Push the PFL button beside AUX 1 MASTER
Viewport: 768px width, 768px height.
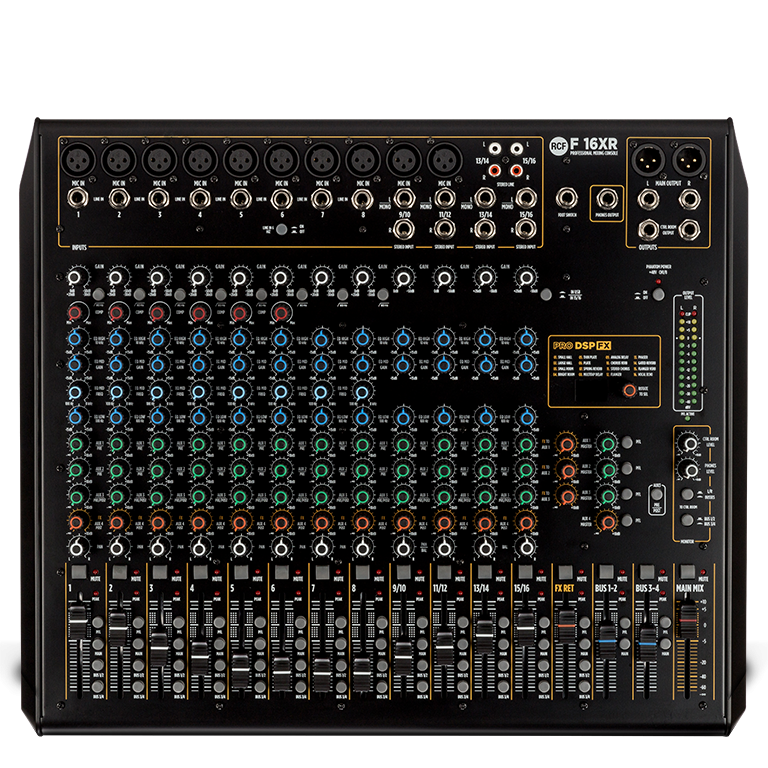pos(626,442)
